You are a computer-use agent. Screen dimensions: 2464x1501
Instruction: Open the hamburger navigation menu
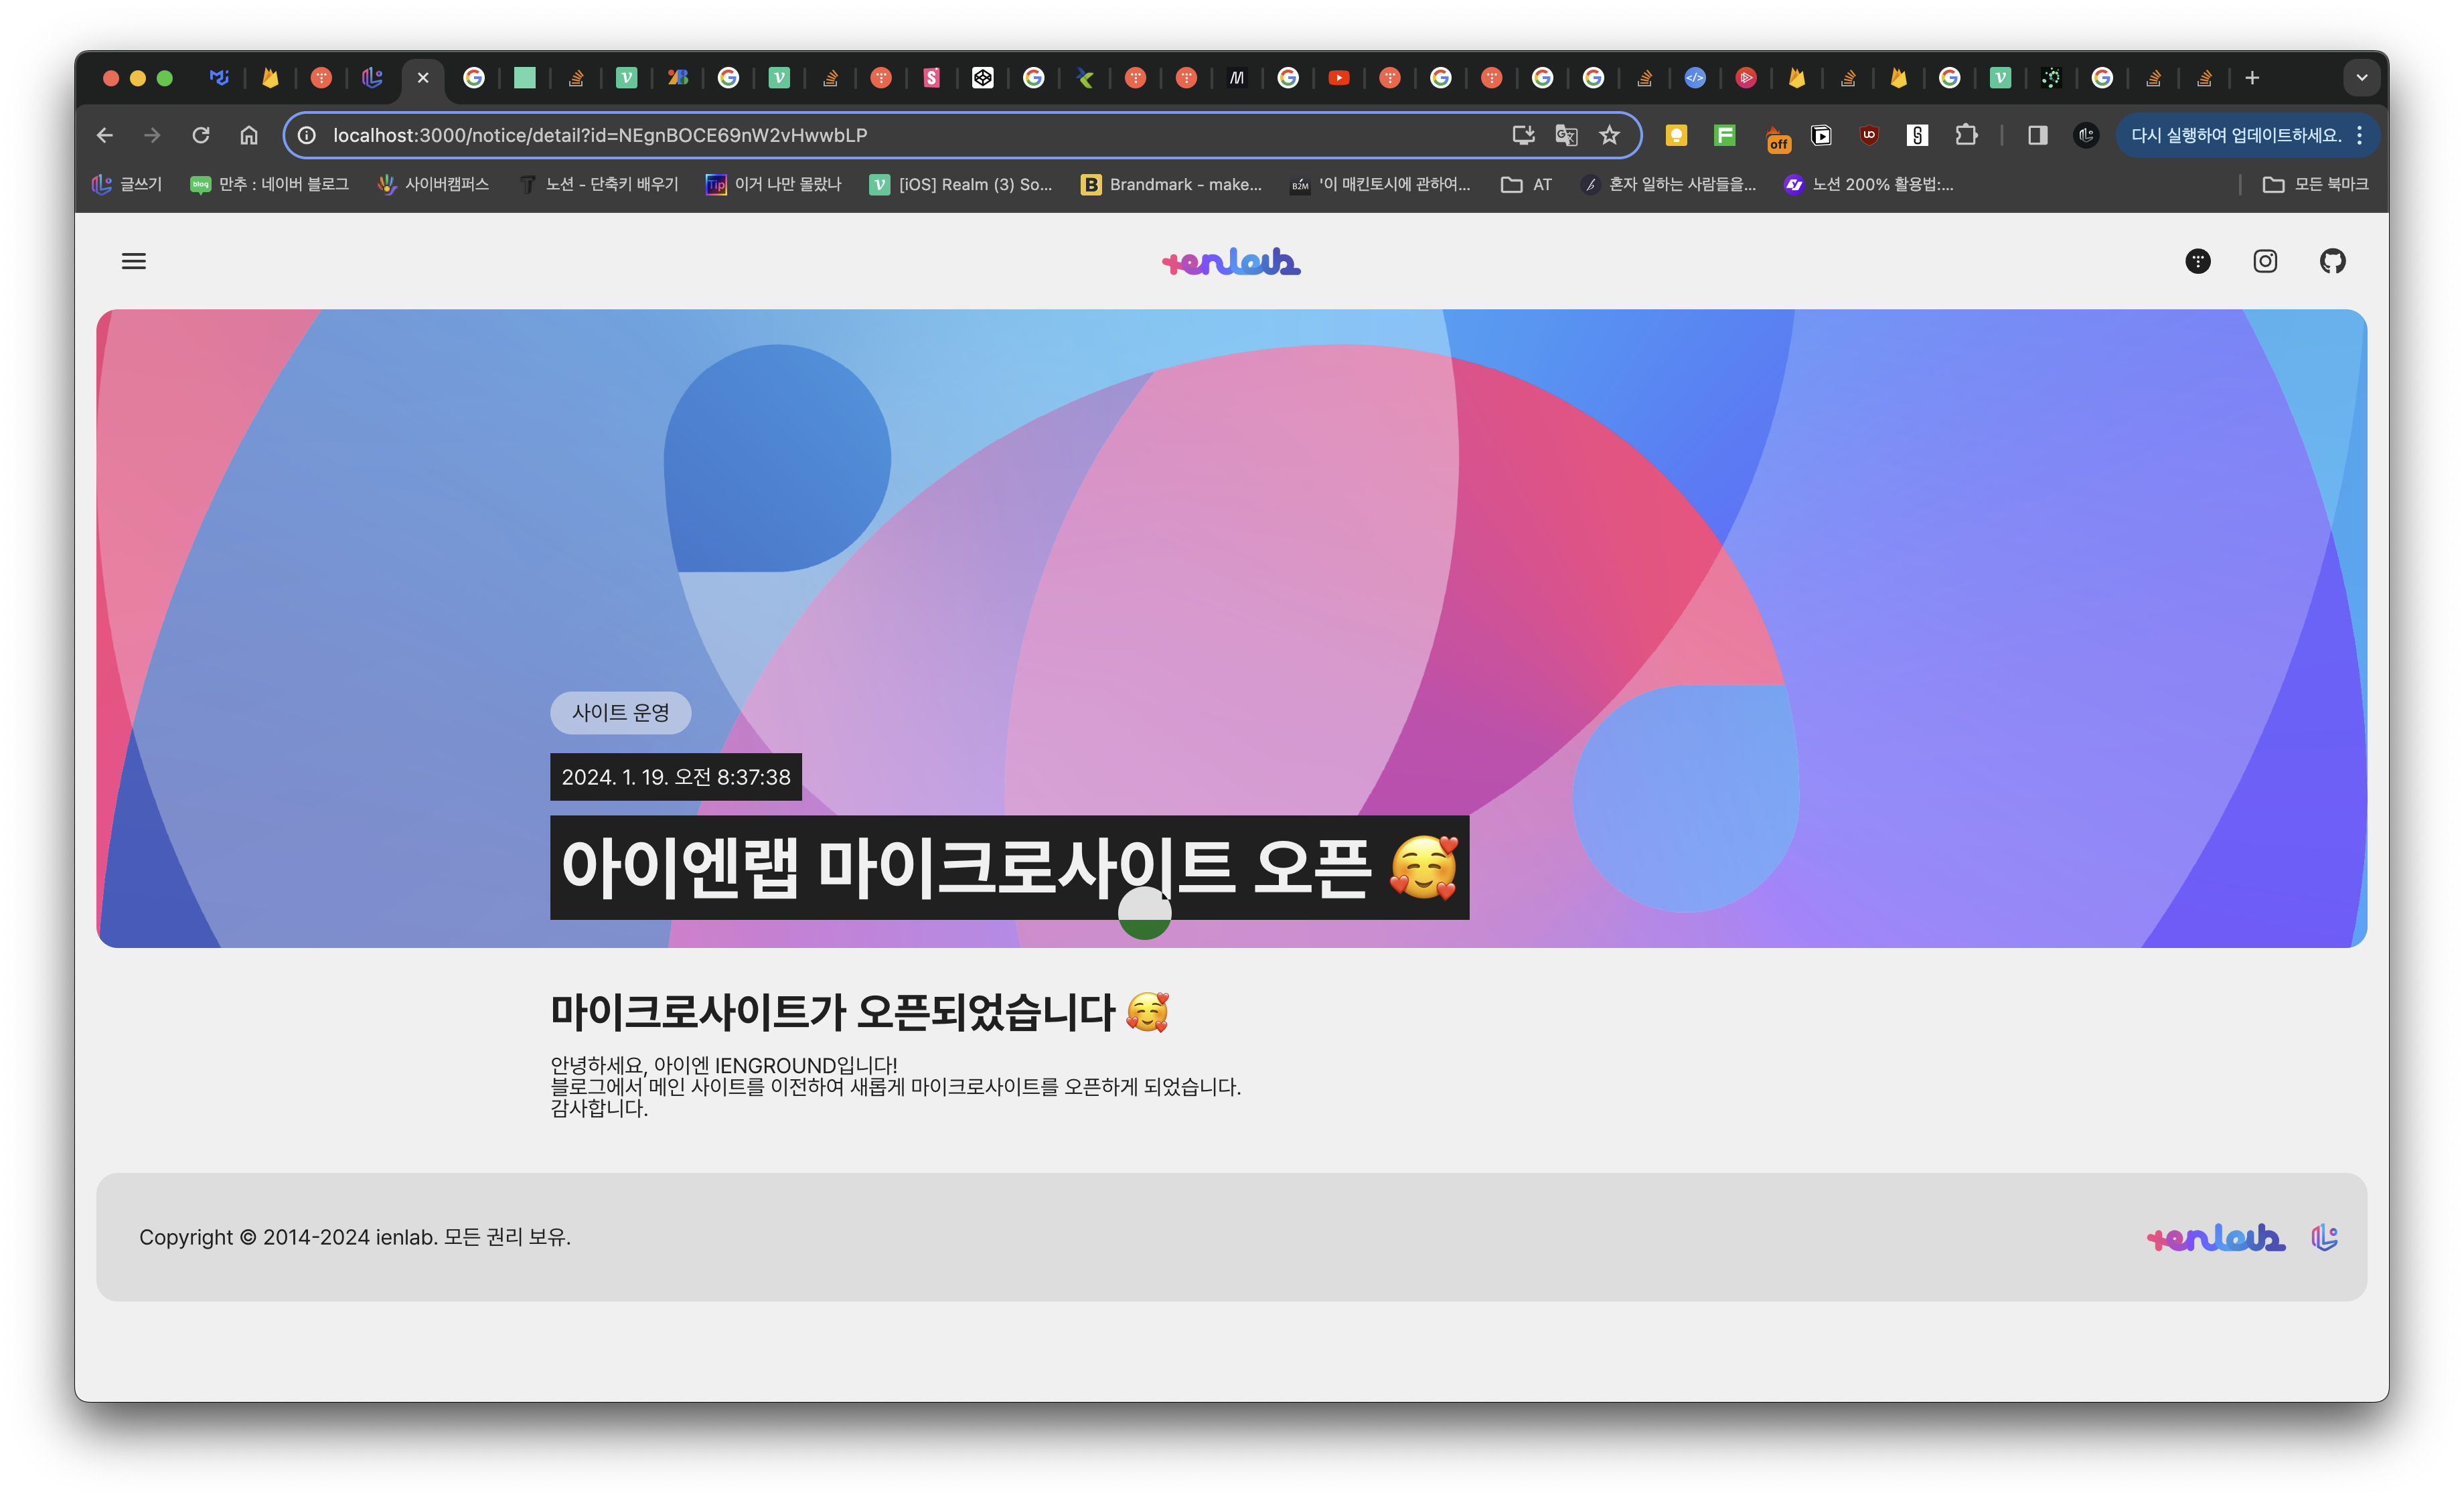click(133, 261)
